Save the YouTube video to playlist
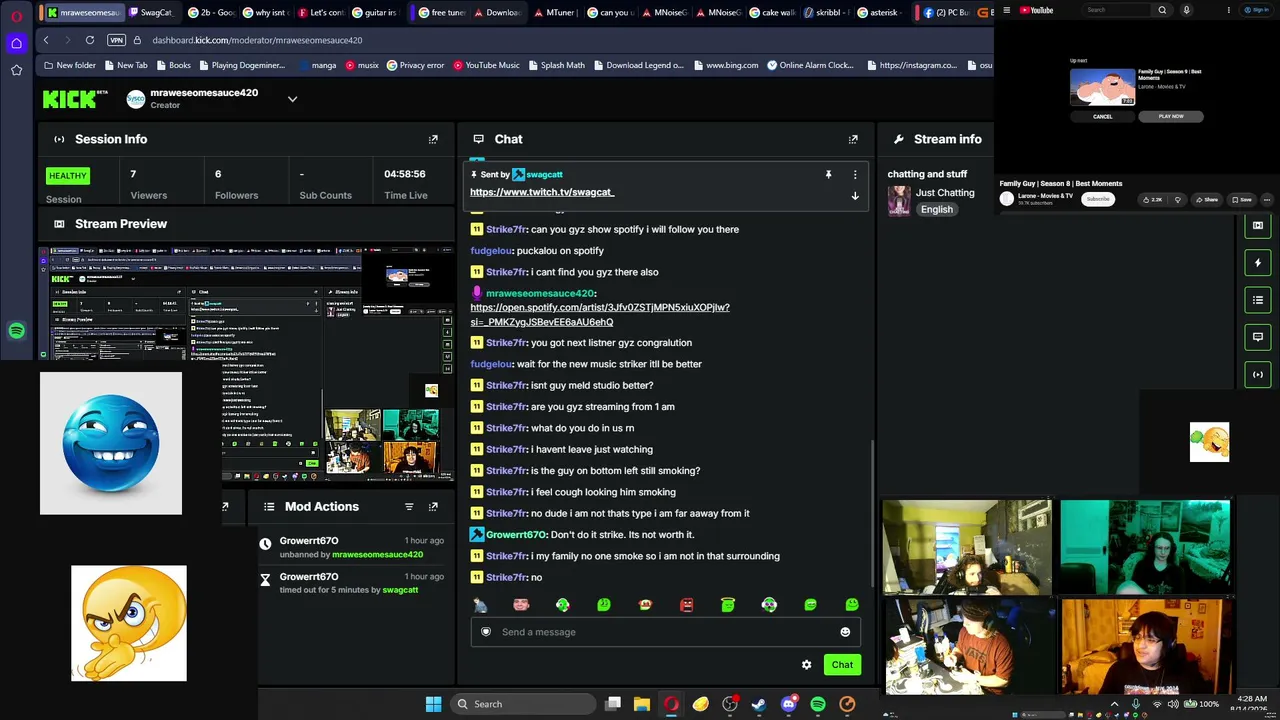Viewport: 1280px width, 720px height. [1243, 199]
